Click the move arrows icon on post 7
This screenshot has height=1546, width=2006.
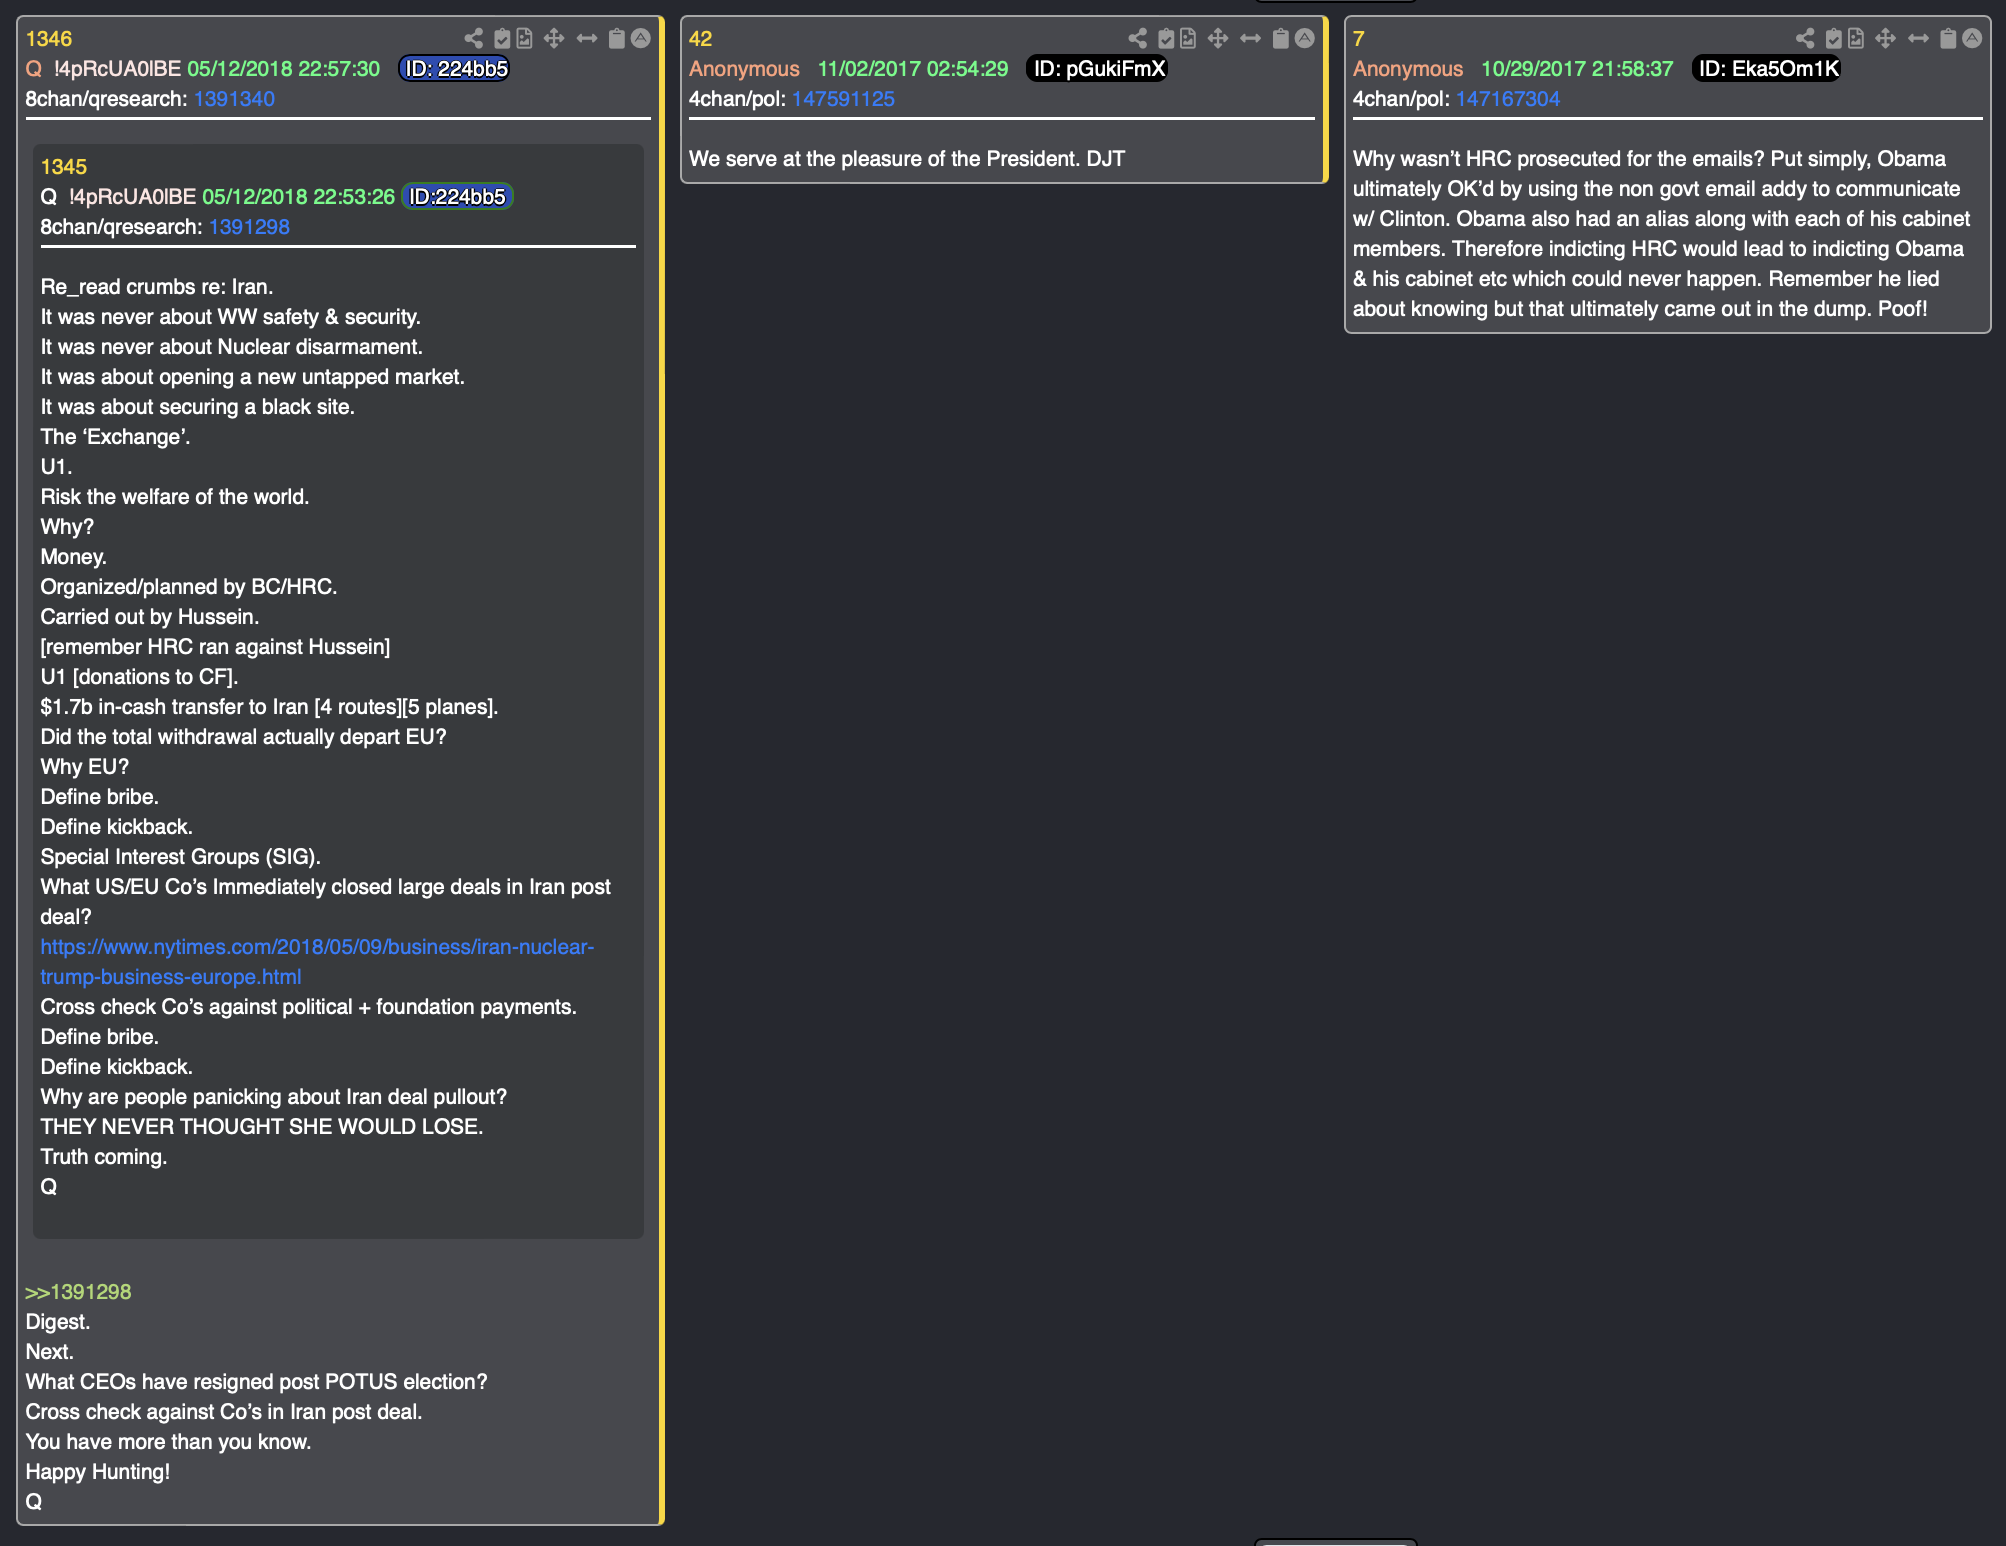(x=1885, y=38)
